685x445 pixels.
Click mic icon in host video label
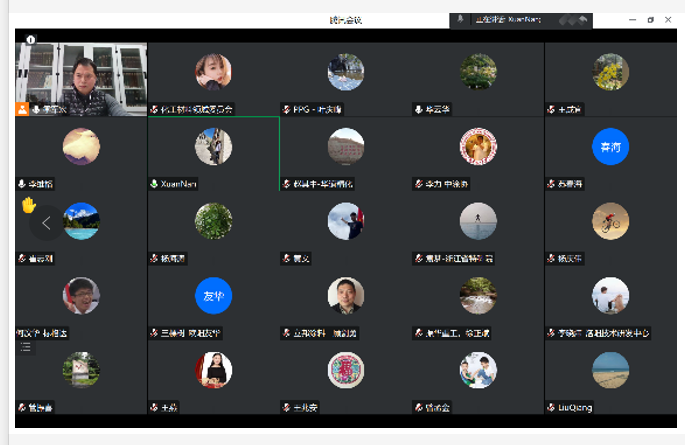point(36,109)
